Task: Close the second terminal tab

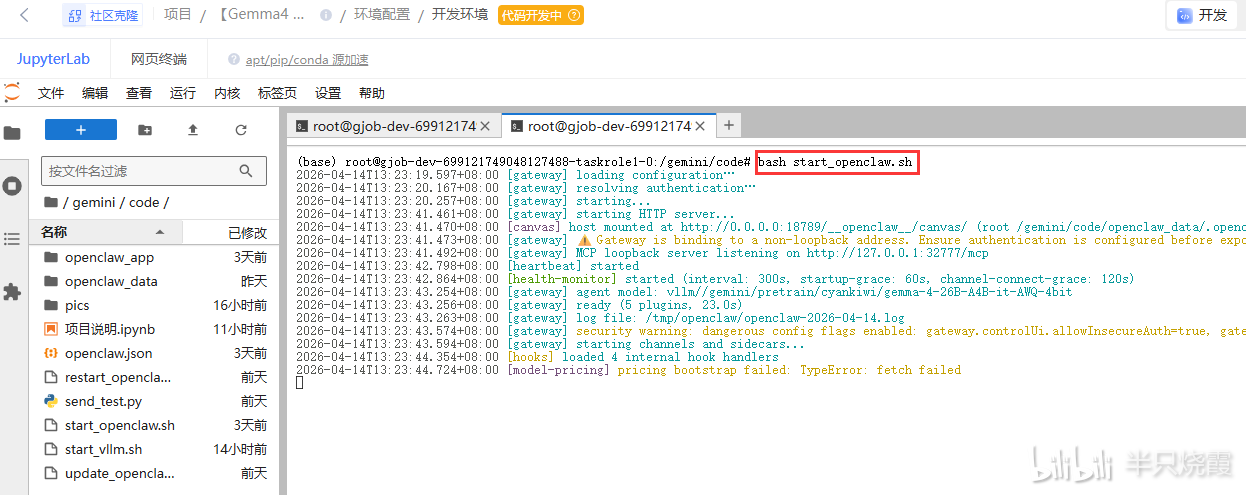Action: (x=700, y=126)
